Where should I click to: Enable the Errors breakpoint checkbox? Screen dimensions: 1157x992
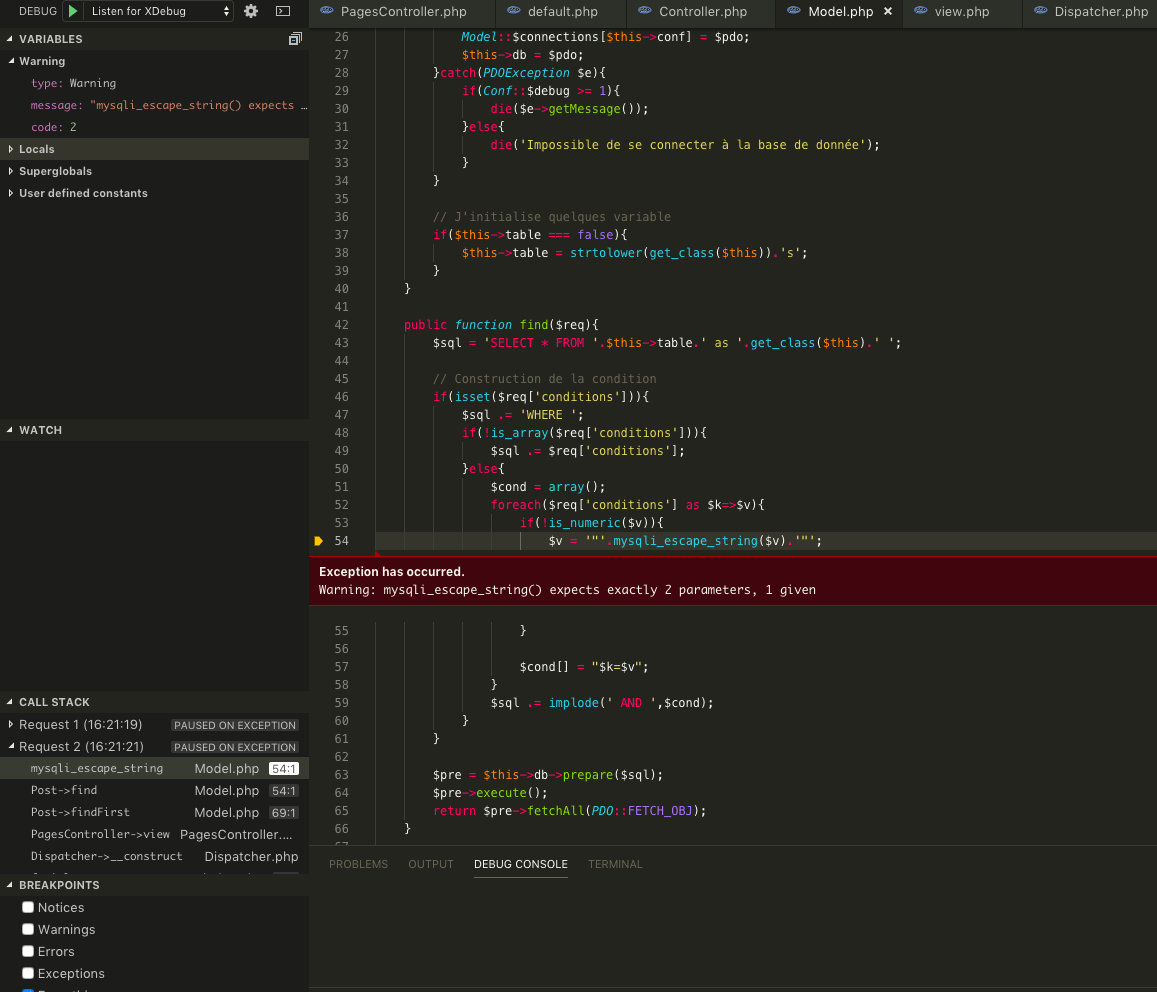click(28, 951)
